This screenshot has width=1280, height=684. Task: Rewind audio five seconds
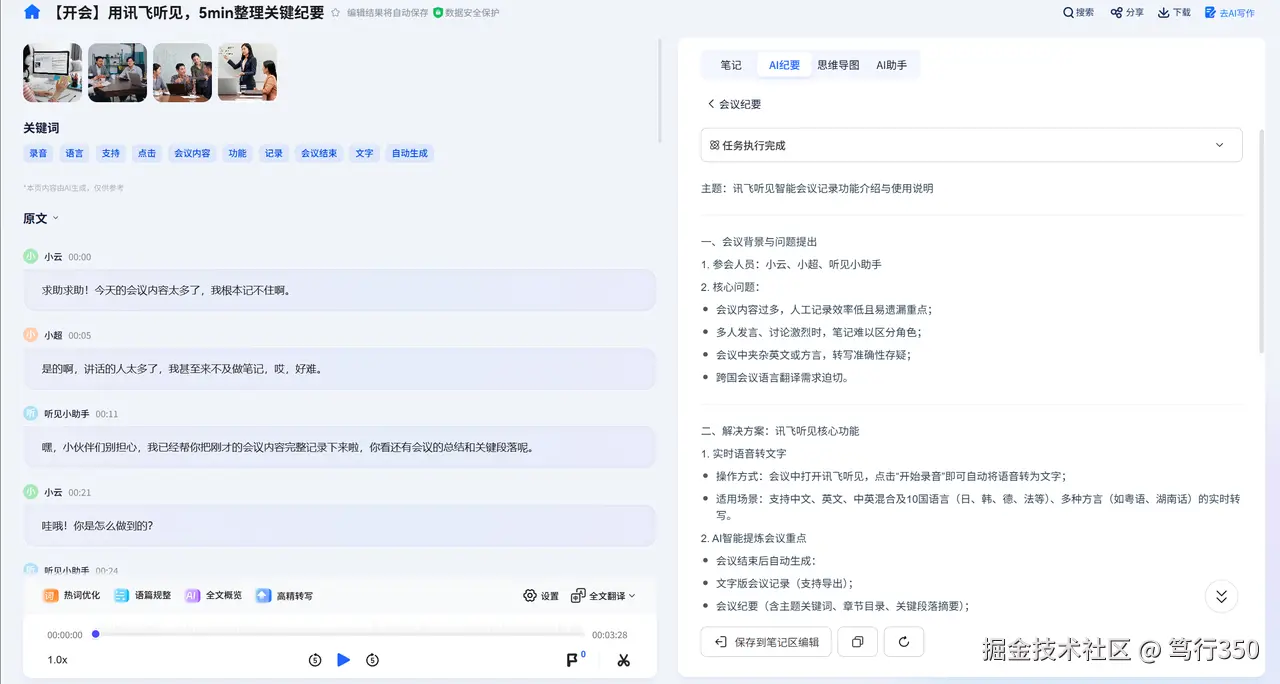point(315,660)
